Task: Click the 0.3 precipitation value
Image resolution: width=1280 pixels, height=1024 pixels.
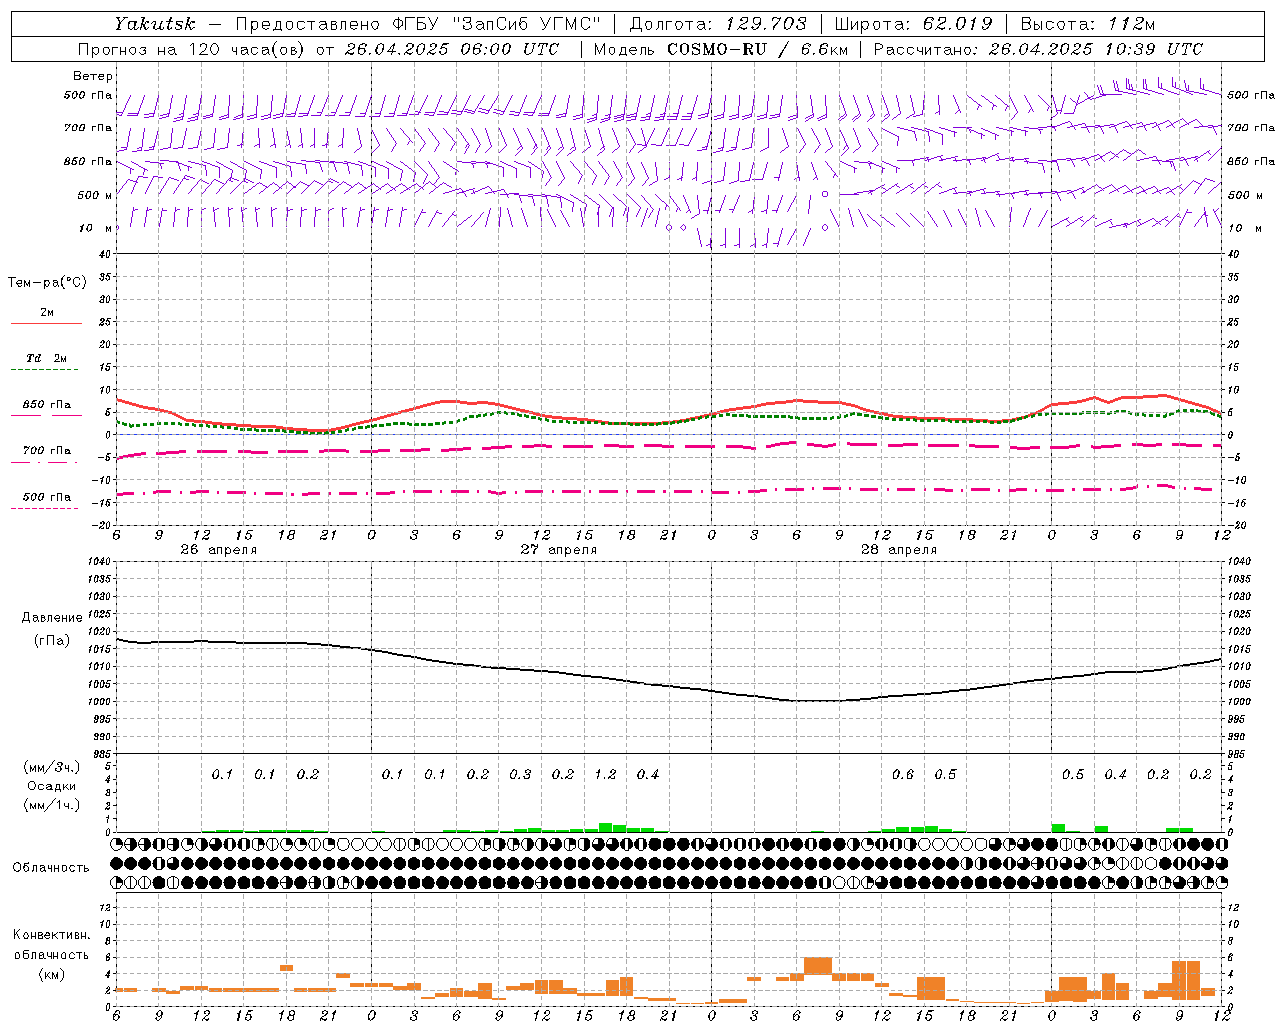Action: pos(520,774)
